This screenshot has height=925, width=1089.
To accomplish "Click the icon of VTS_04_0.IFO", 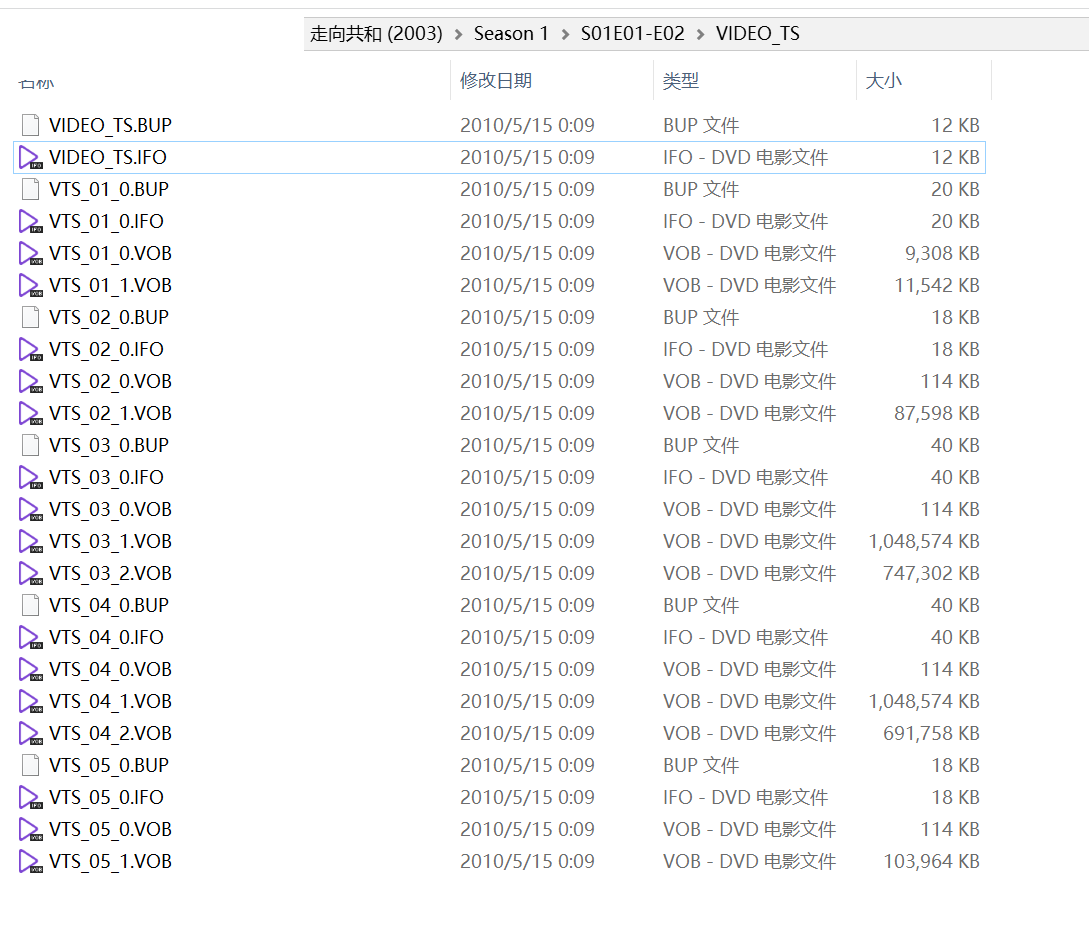I will coord(31,637).
